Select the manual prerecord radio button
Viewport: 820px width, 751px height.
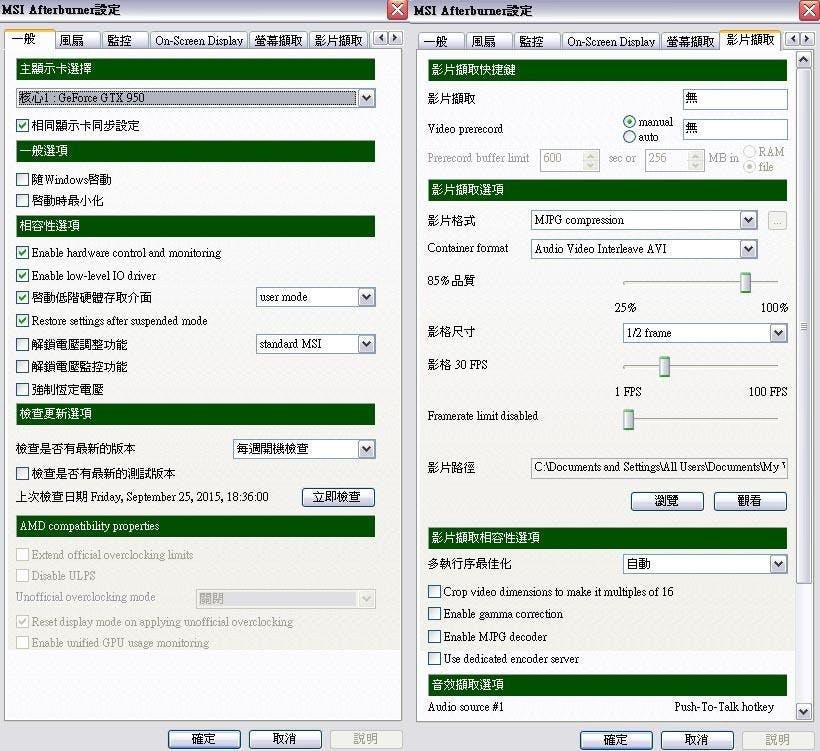[x=630, y=122]
